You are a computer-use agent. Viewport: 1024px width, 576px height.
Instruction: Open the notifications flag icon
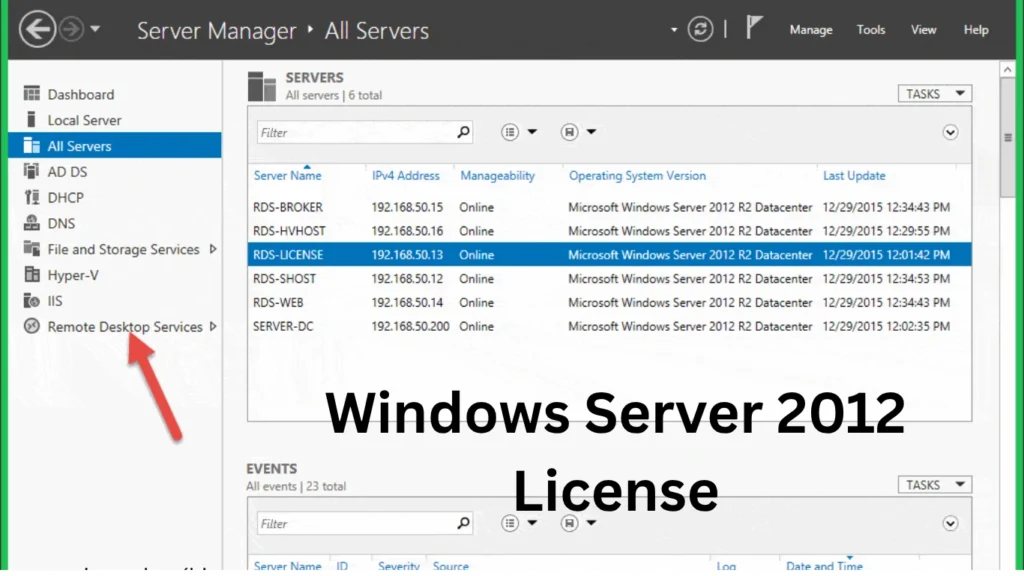tap(753, 28)
